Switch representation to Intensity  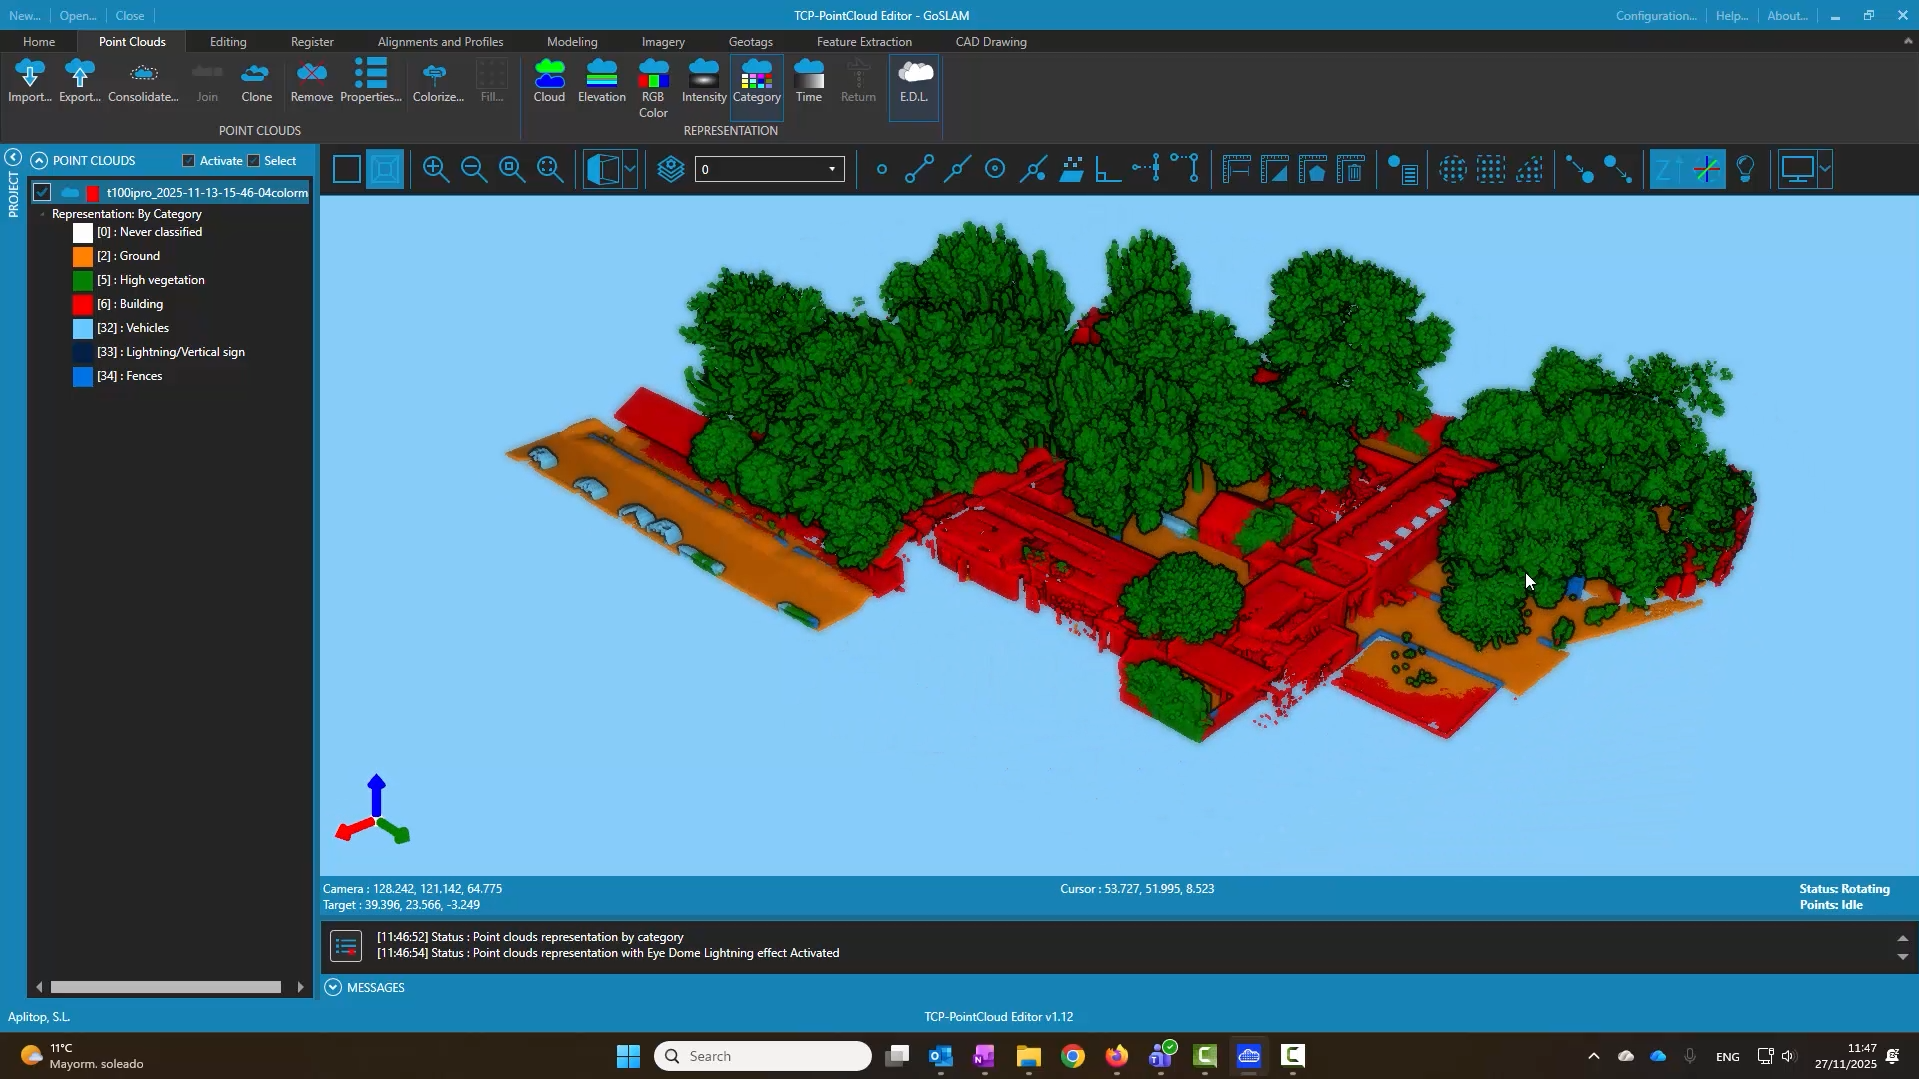[x=703, y=80]
